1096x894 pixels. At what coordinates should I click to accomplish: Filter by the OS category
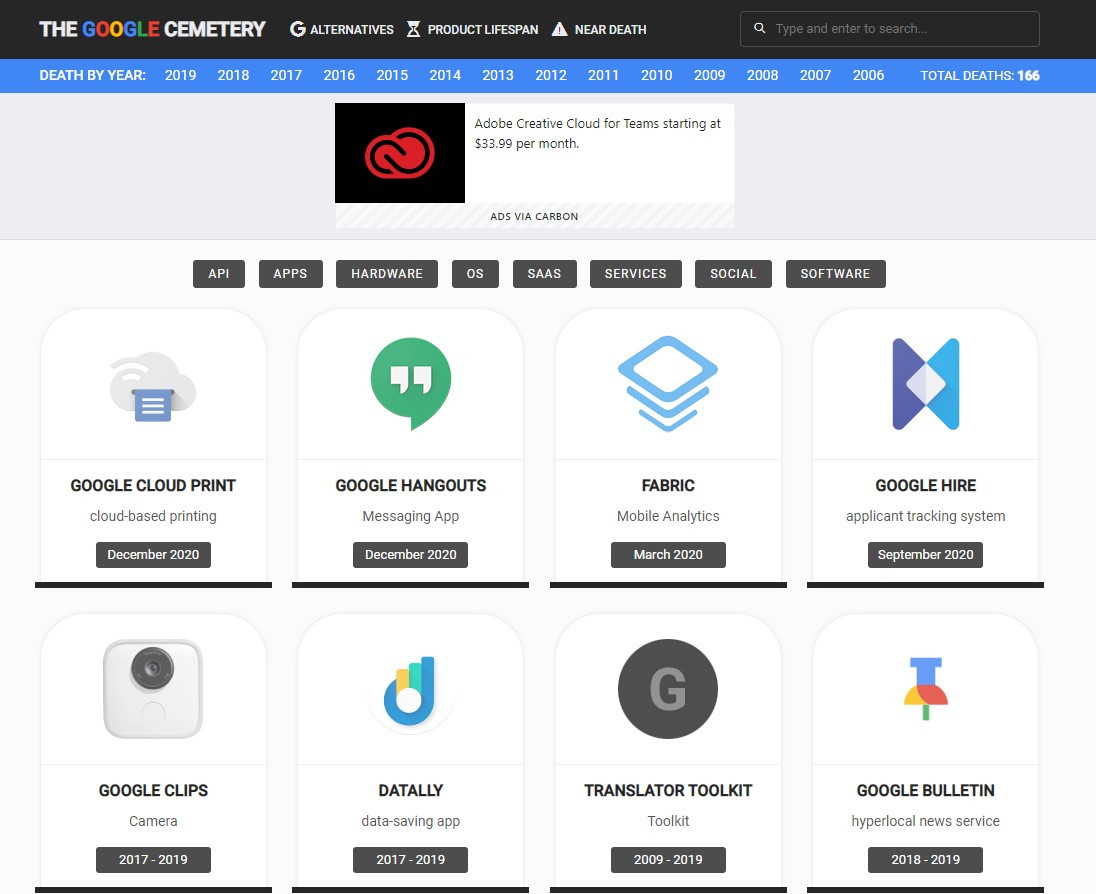point(475,274)
